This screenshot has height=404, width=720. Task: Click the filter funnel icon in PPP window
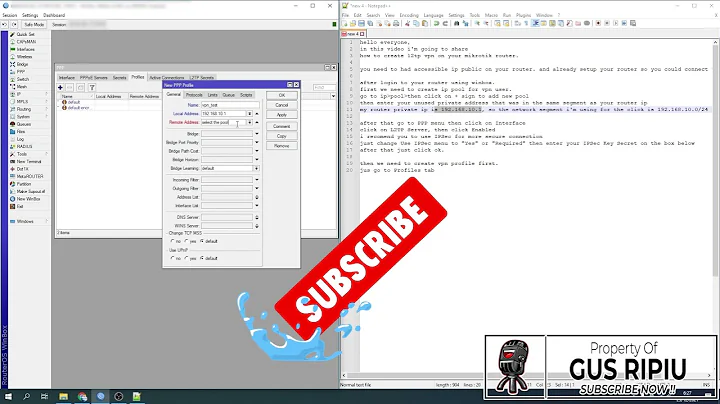(92, 87)
